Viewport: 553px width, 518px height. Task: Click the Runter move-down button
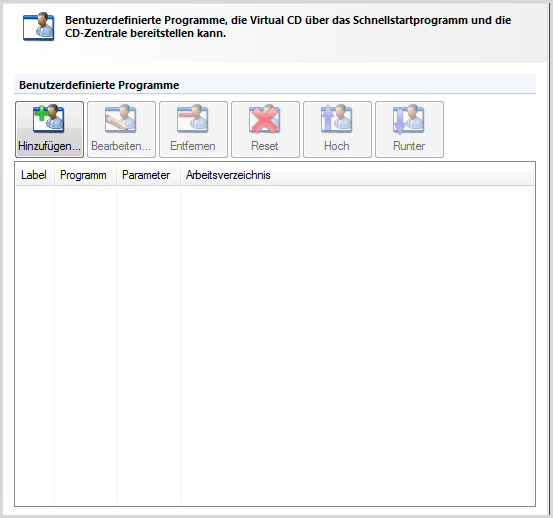tap(409, 129)
